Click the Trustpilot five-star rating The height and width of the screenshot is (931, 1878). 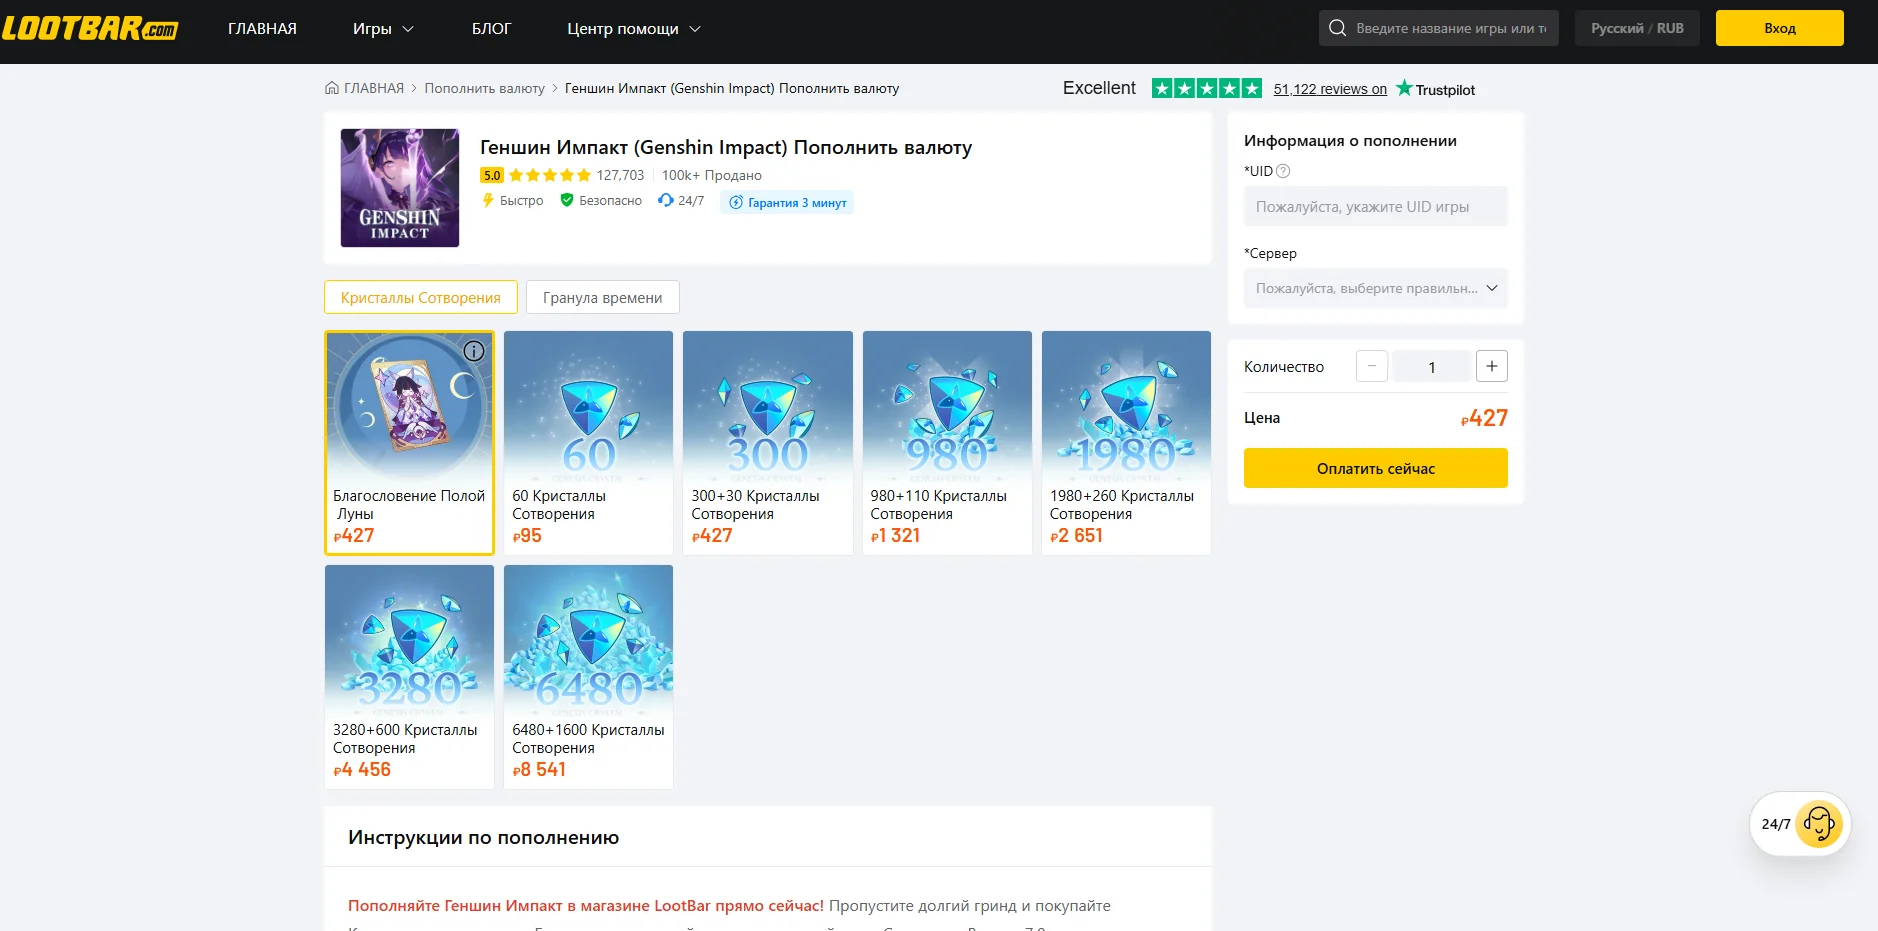point(1207,88)
